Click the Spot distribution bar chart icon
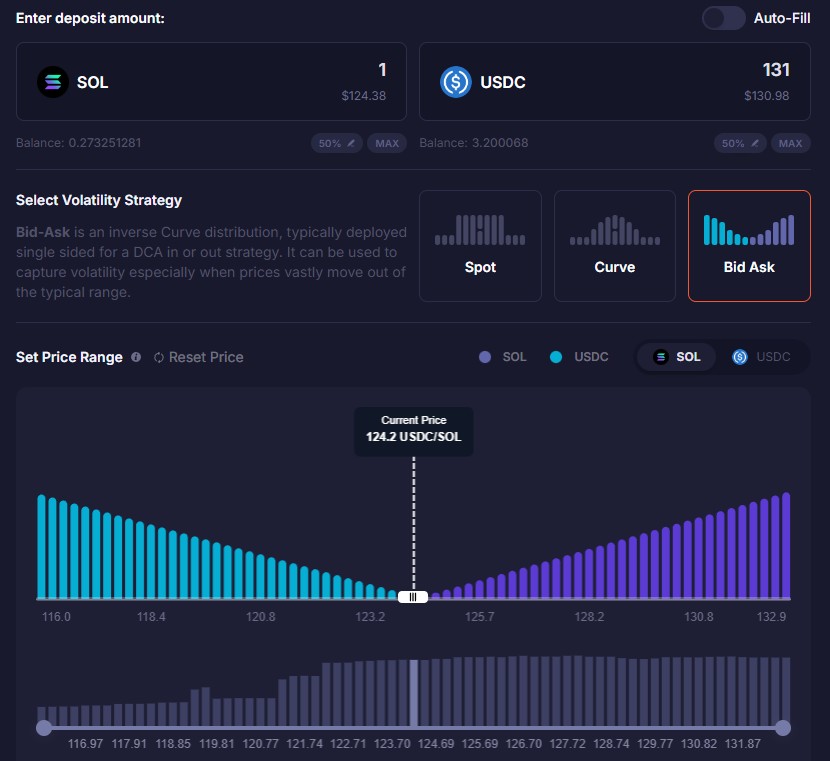This screenshot has width=830, height=761. (480, 230)
